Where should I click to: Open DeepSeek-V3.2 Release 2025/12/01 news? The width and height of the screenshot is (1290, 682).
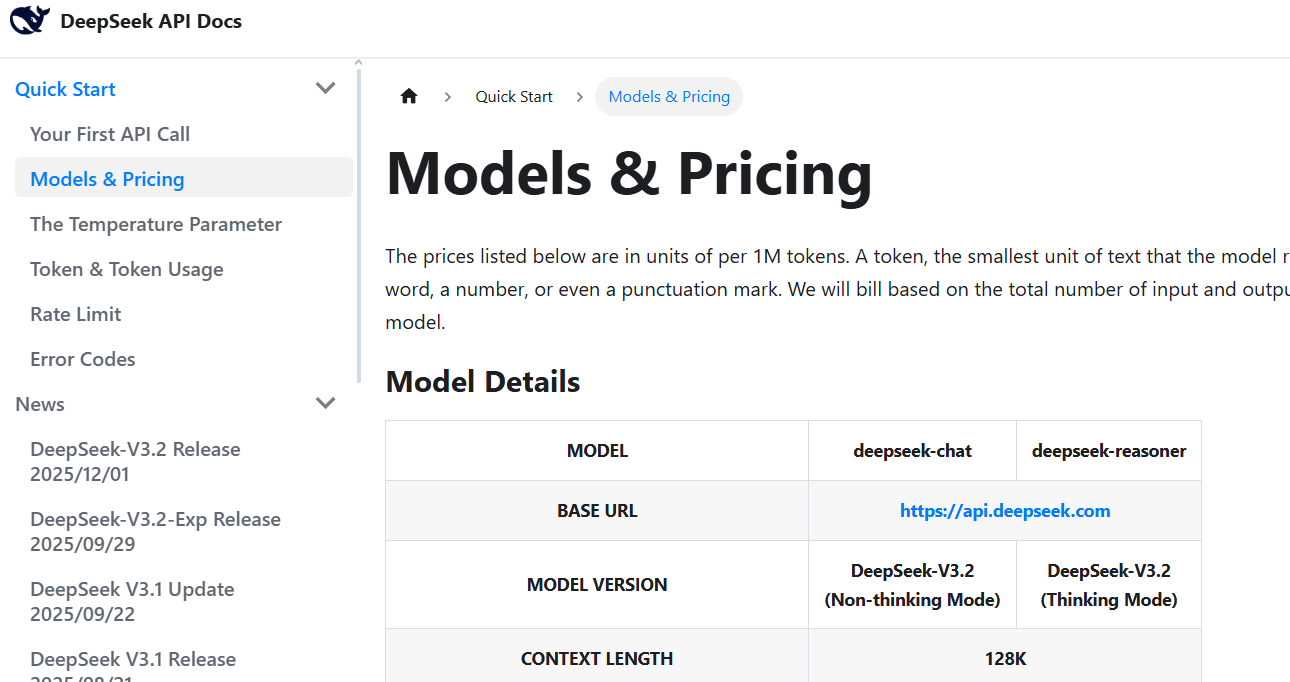tap(135, 461)
